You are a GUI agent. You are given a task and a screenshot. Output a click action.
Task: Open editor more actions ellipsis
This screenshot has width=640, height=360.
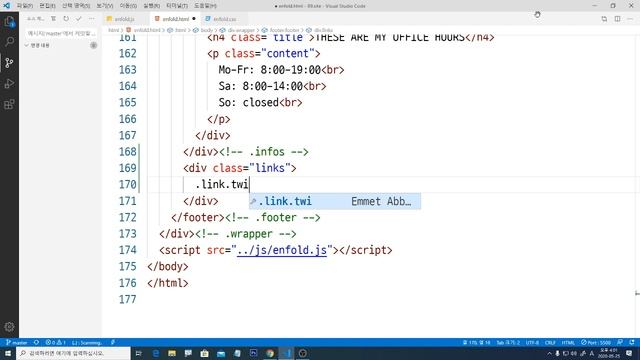click(630, 19)
